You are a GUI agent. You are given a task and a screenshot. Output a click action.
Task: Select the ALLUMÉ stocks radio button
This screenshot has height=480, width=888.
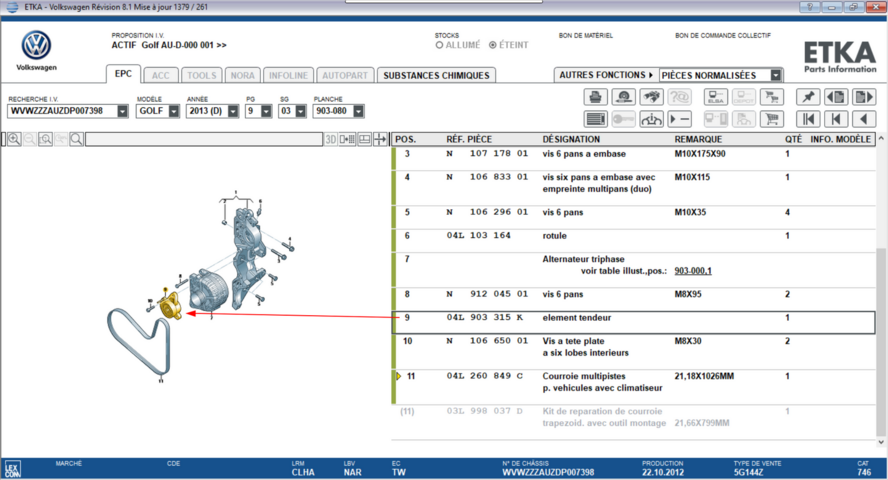(439, 45)
